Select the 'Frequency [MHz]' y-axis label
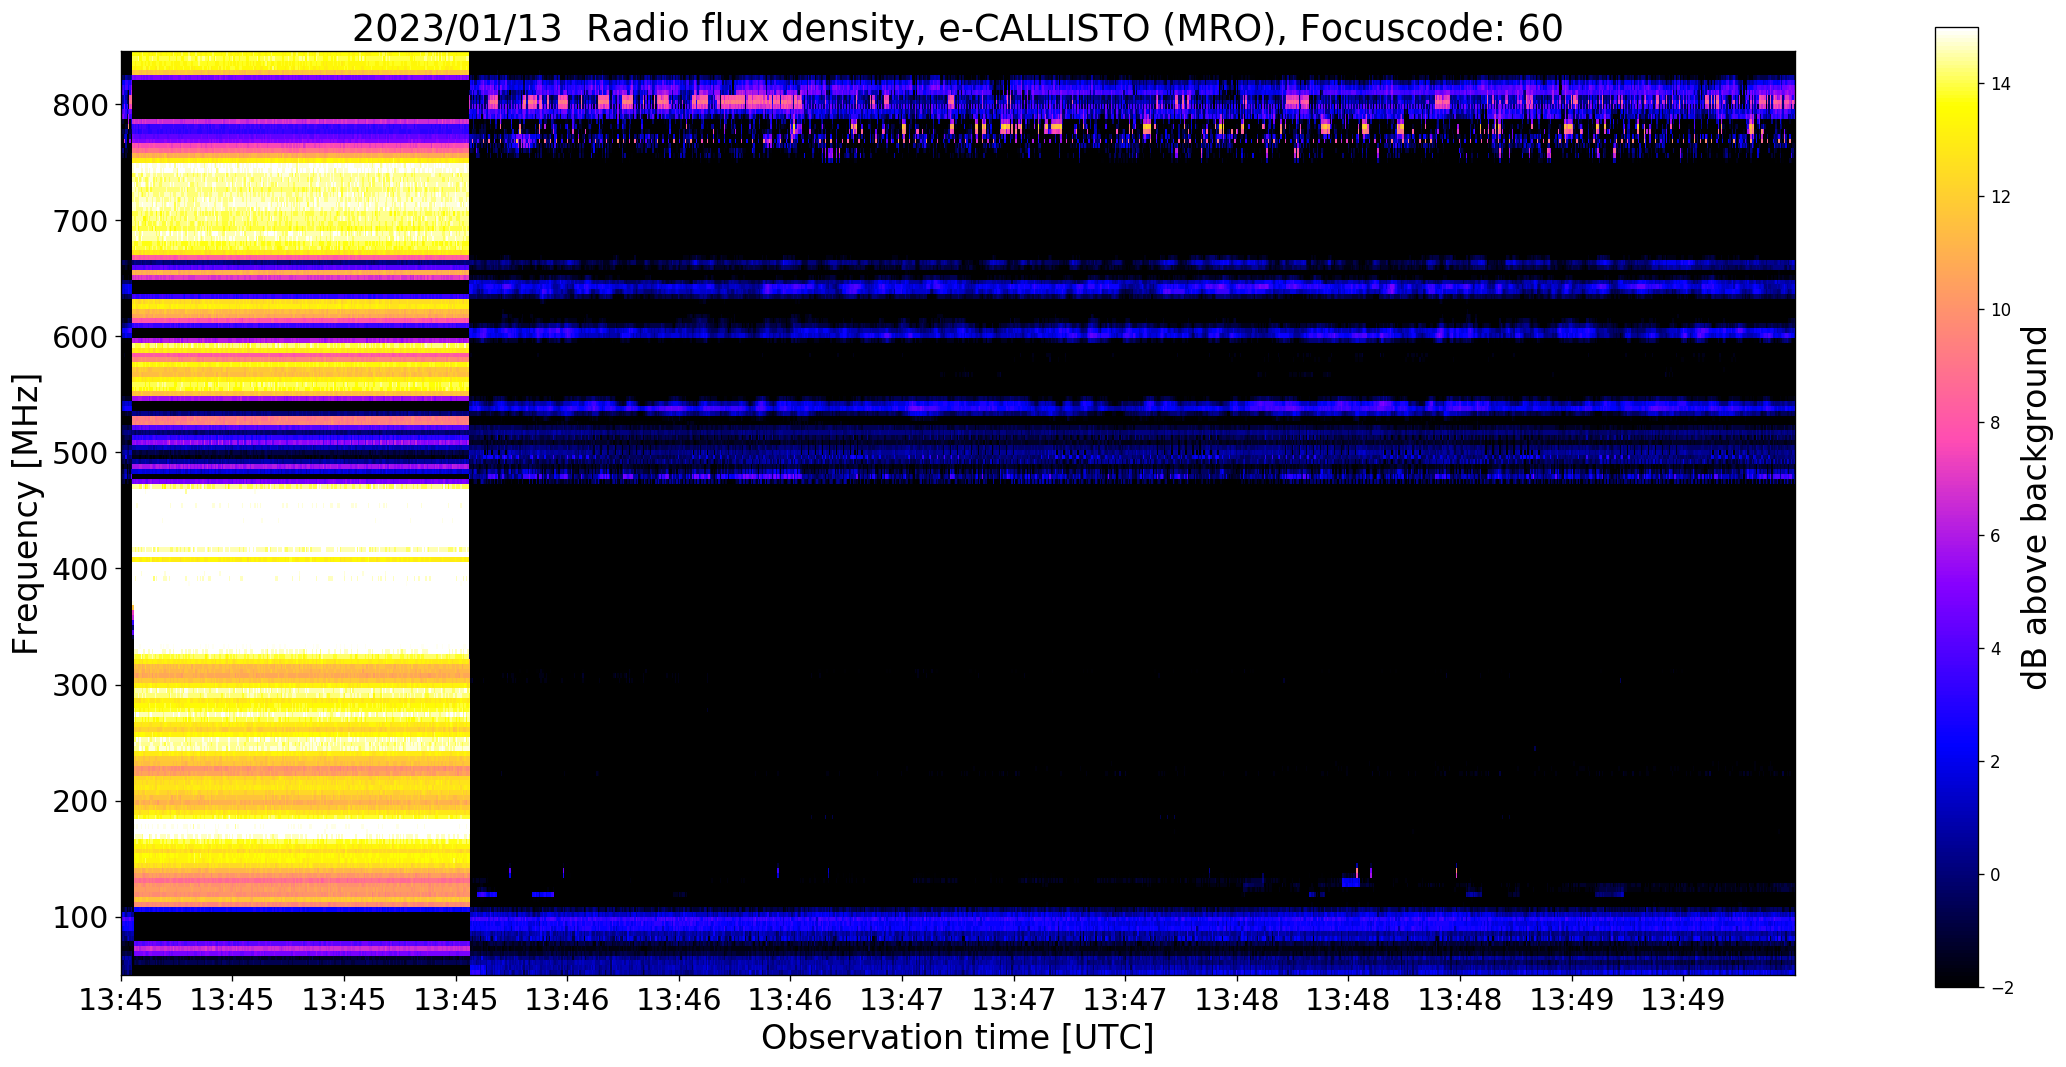This screenshot has width=2066, height=1067. pos(27,514)
